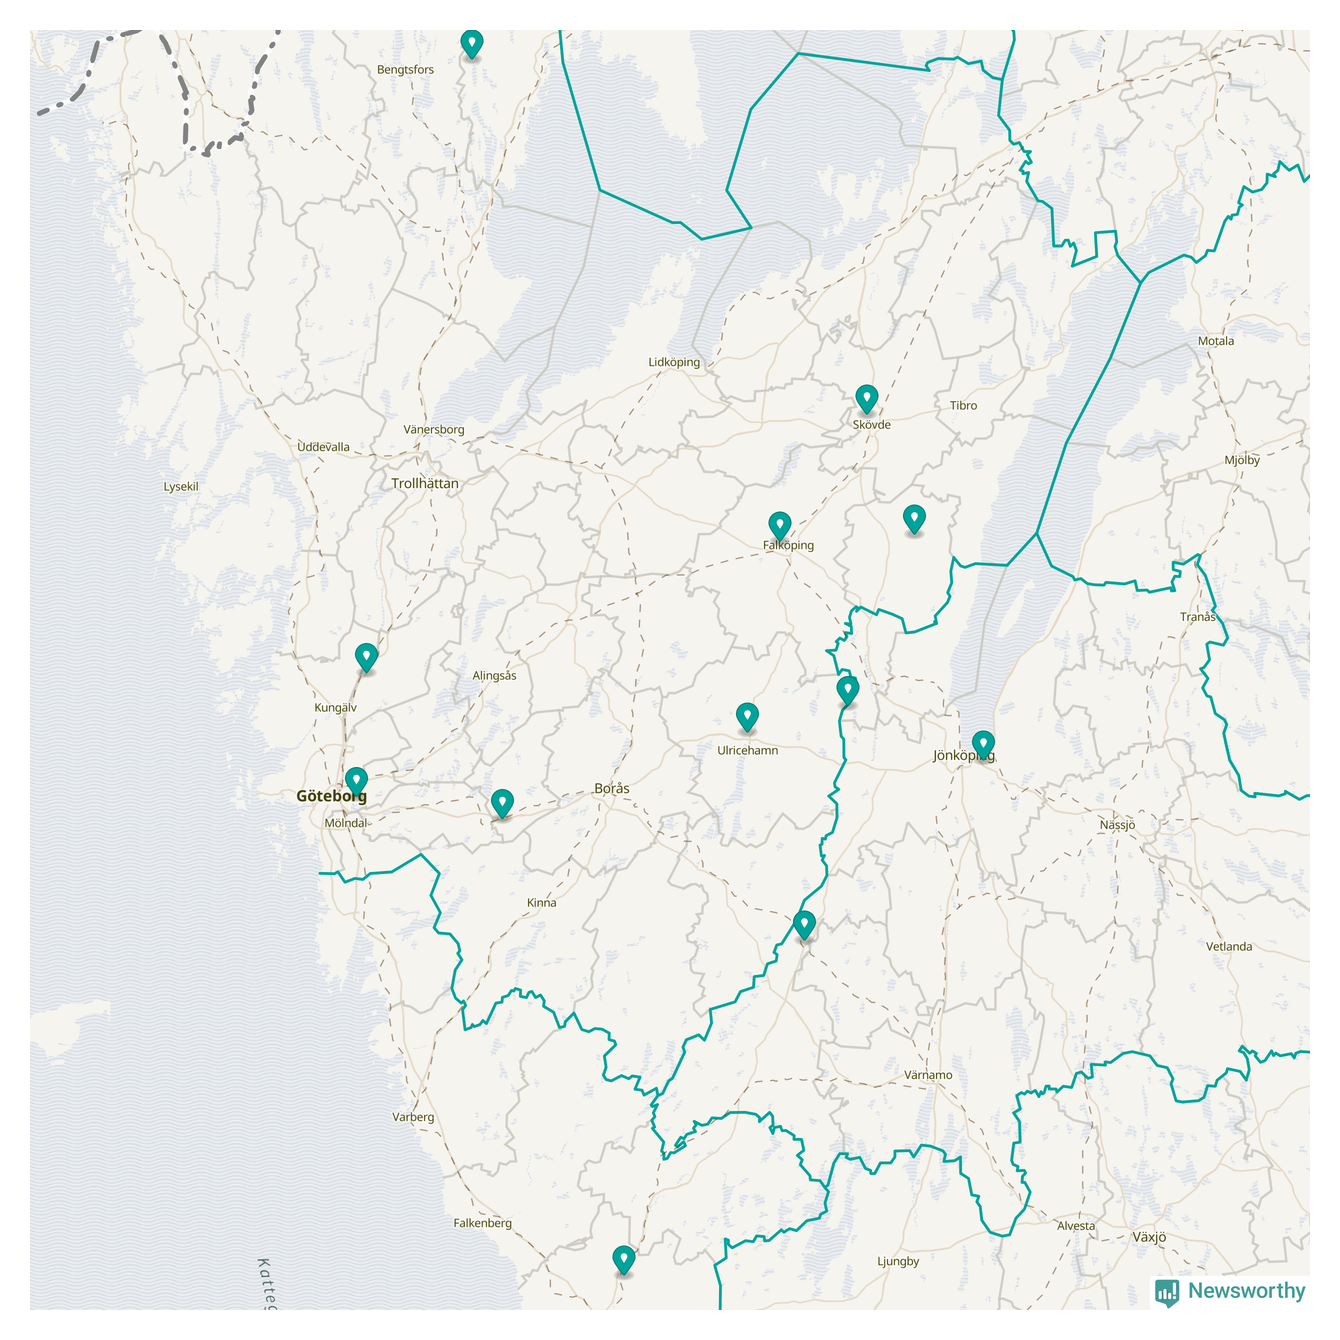Open the Newsworthy logo
The image size is (1340, 1340).
point(1230,1291)
